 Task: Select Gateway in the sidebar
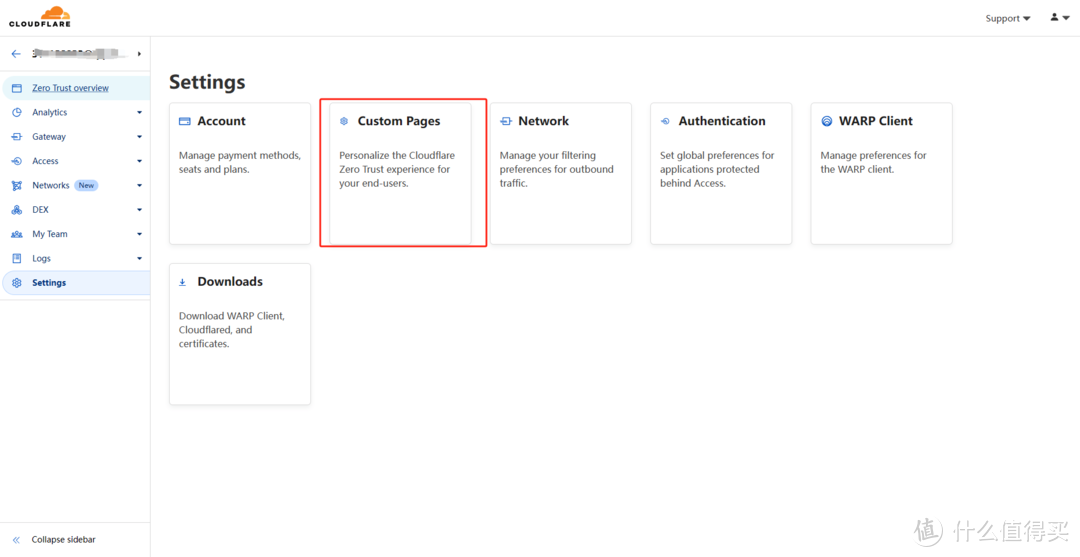click(x=49, y=137)
